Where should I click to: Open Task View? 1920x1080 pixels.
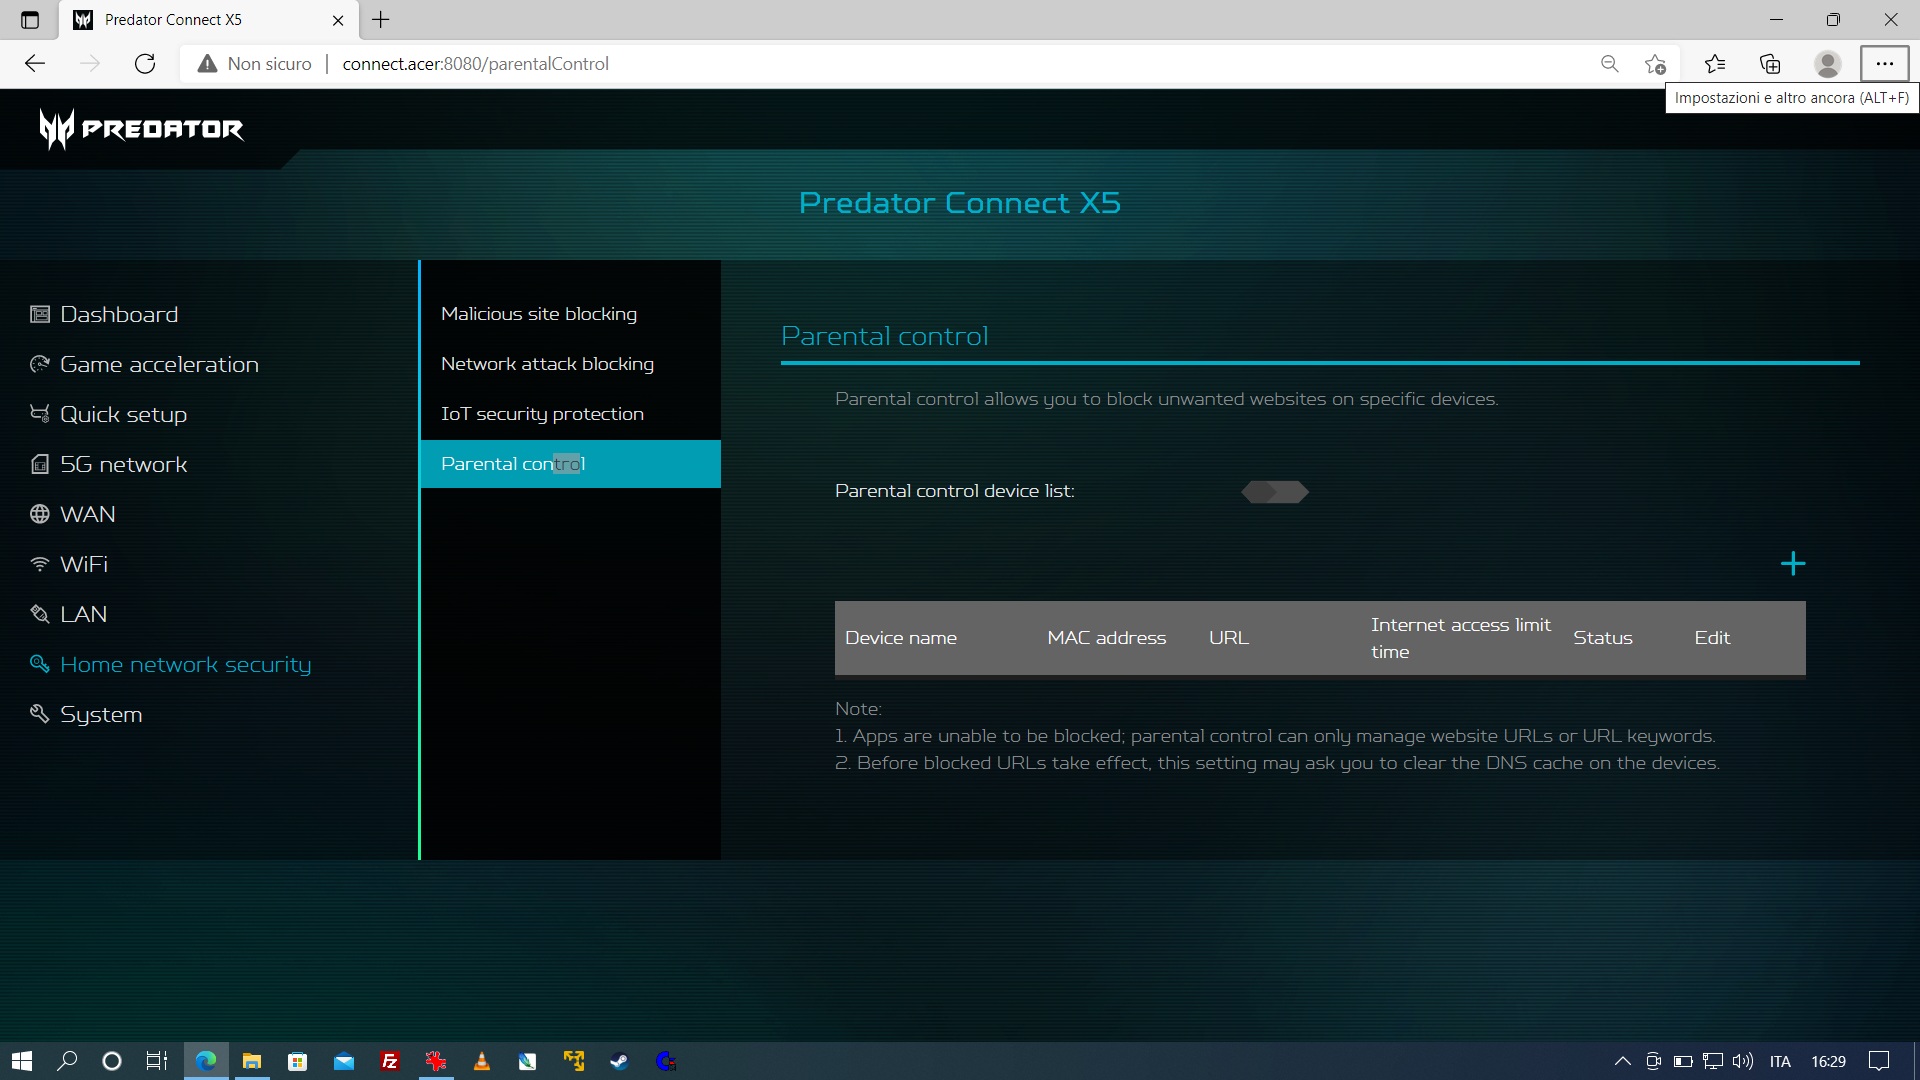click(x=157, y=1061)
